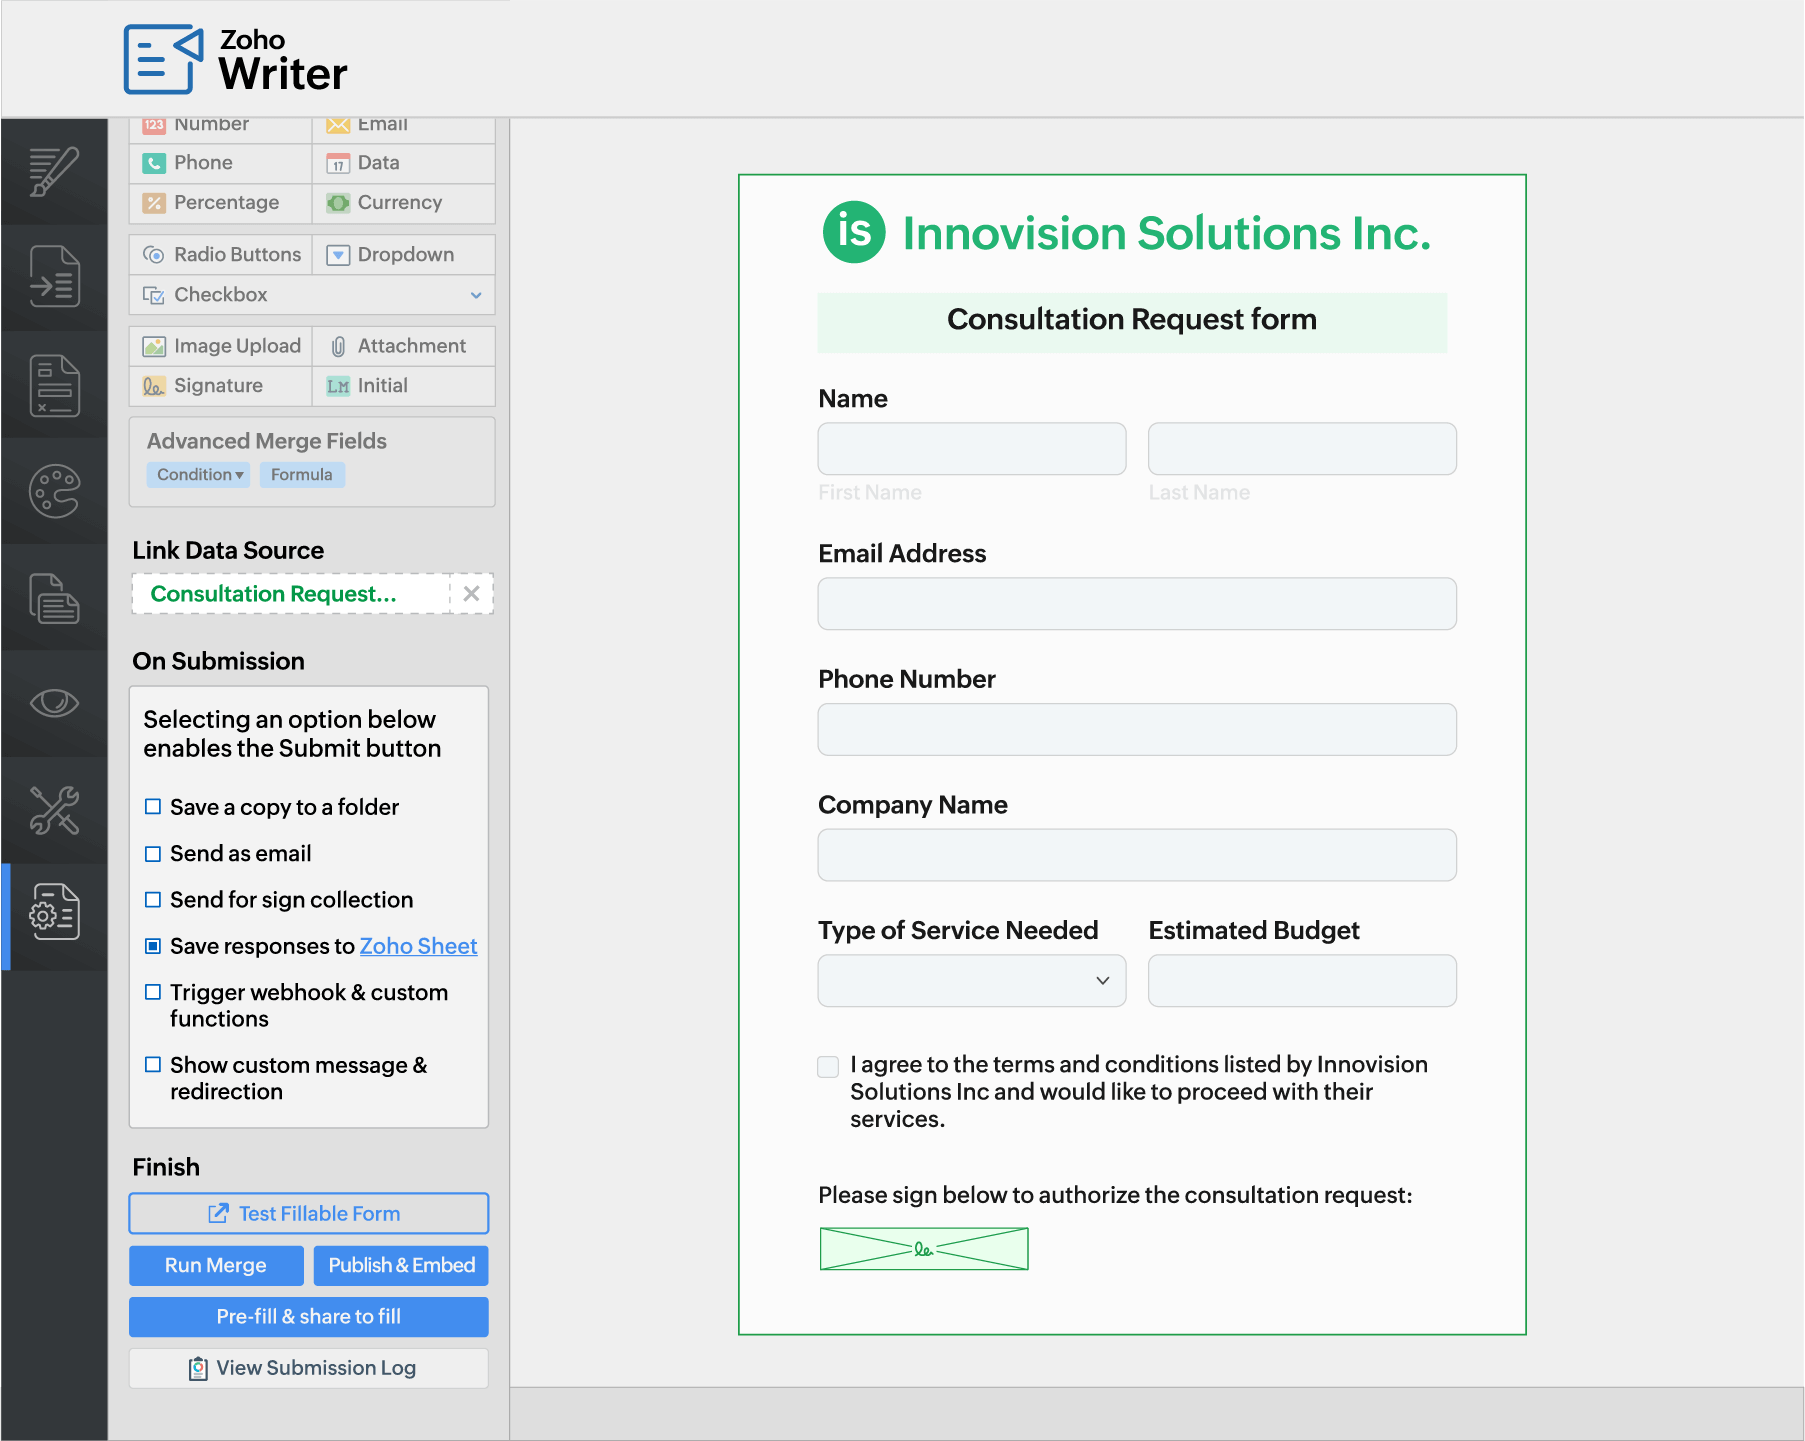1805x1441 pixels.
Task: Click the signature placeholder box in form
Action: [923, 1249]
